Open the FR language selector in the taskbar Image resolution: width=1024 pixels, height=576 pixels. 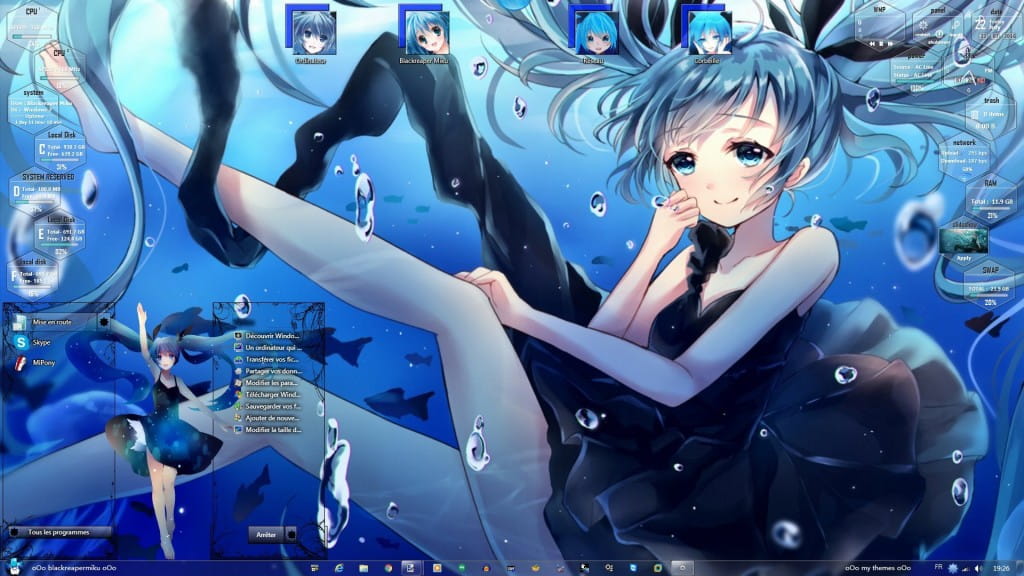pos(939,567)
